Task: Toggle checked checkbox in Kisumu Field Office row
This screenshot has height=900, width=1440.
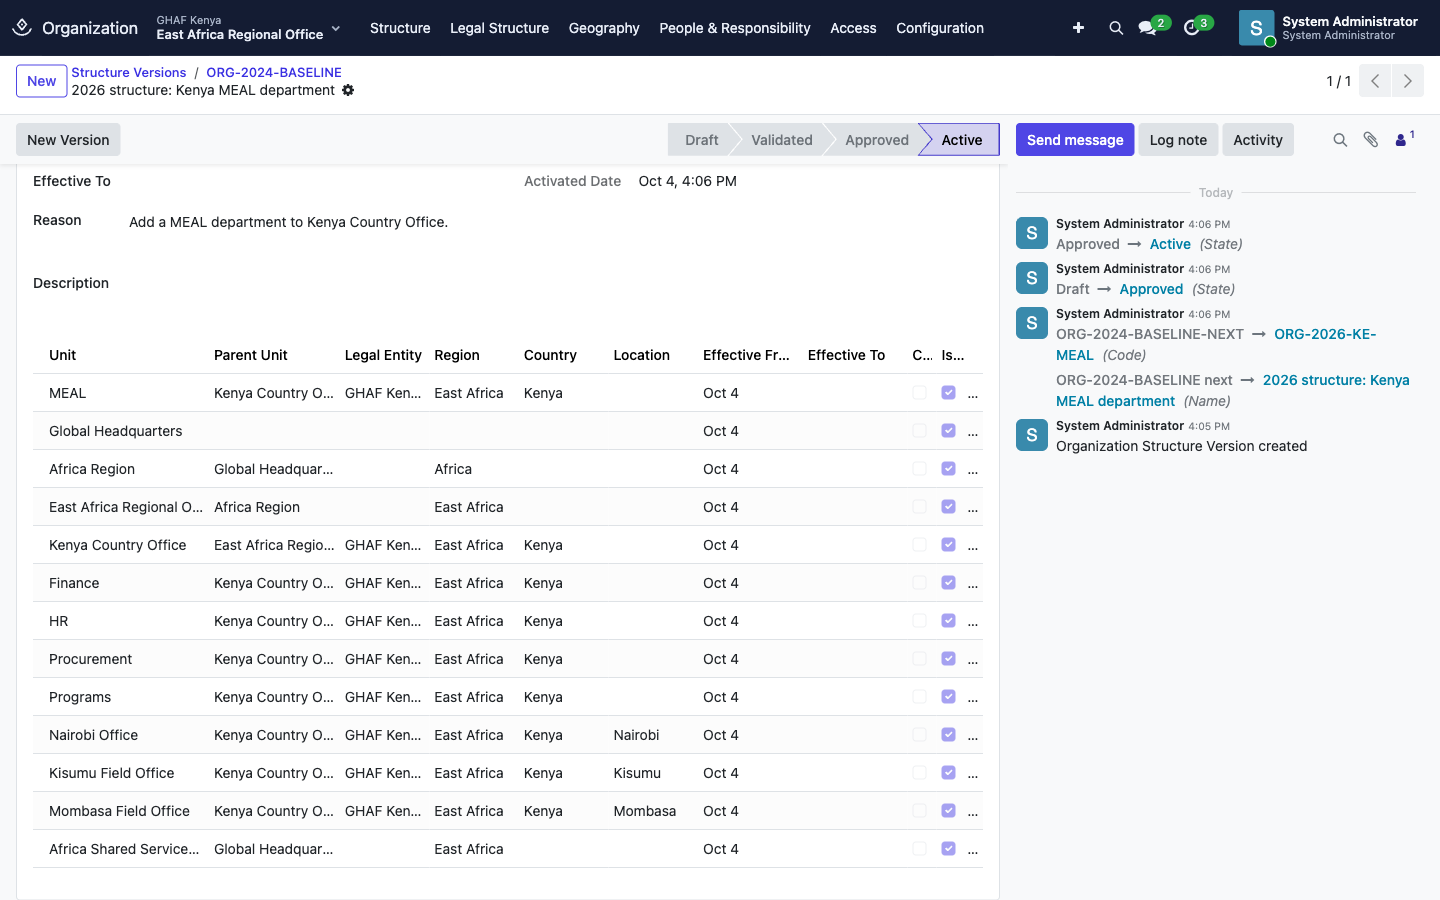Action: tap(949, 773)
